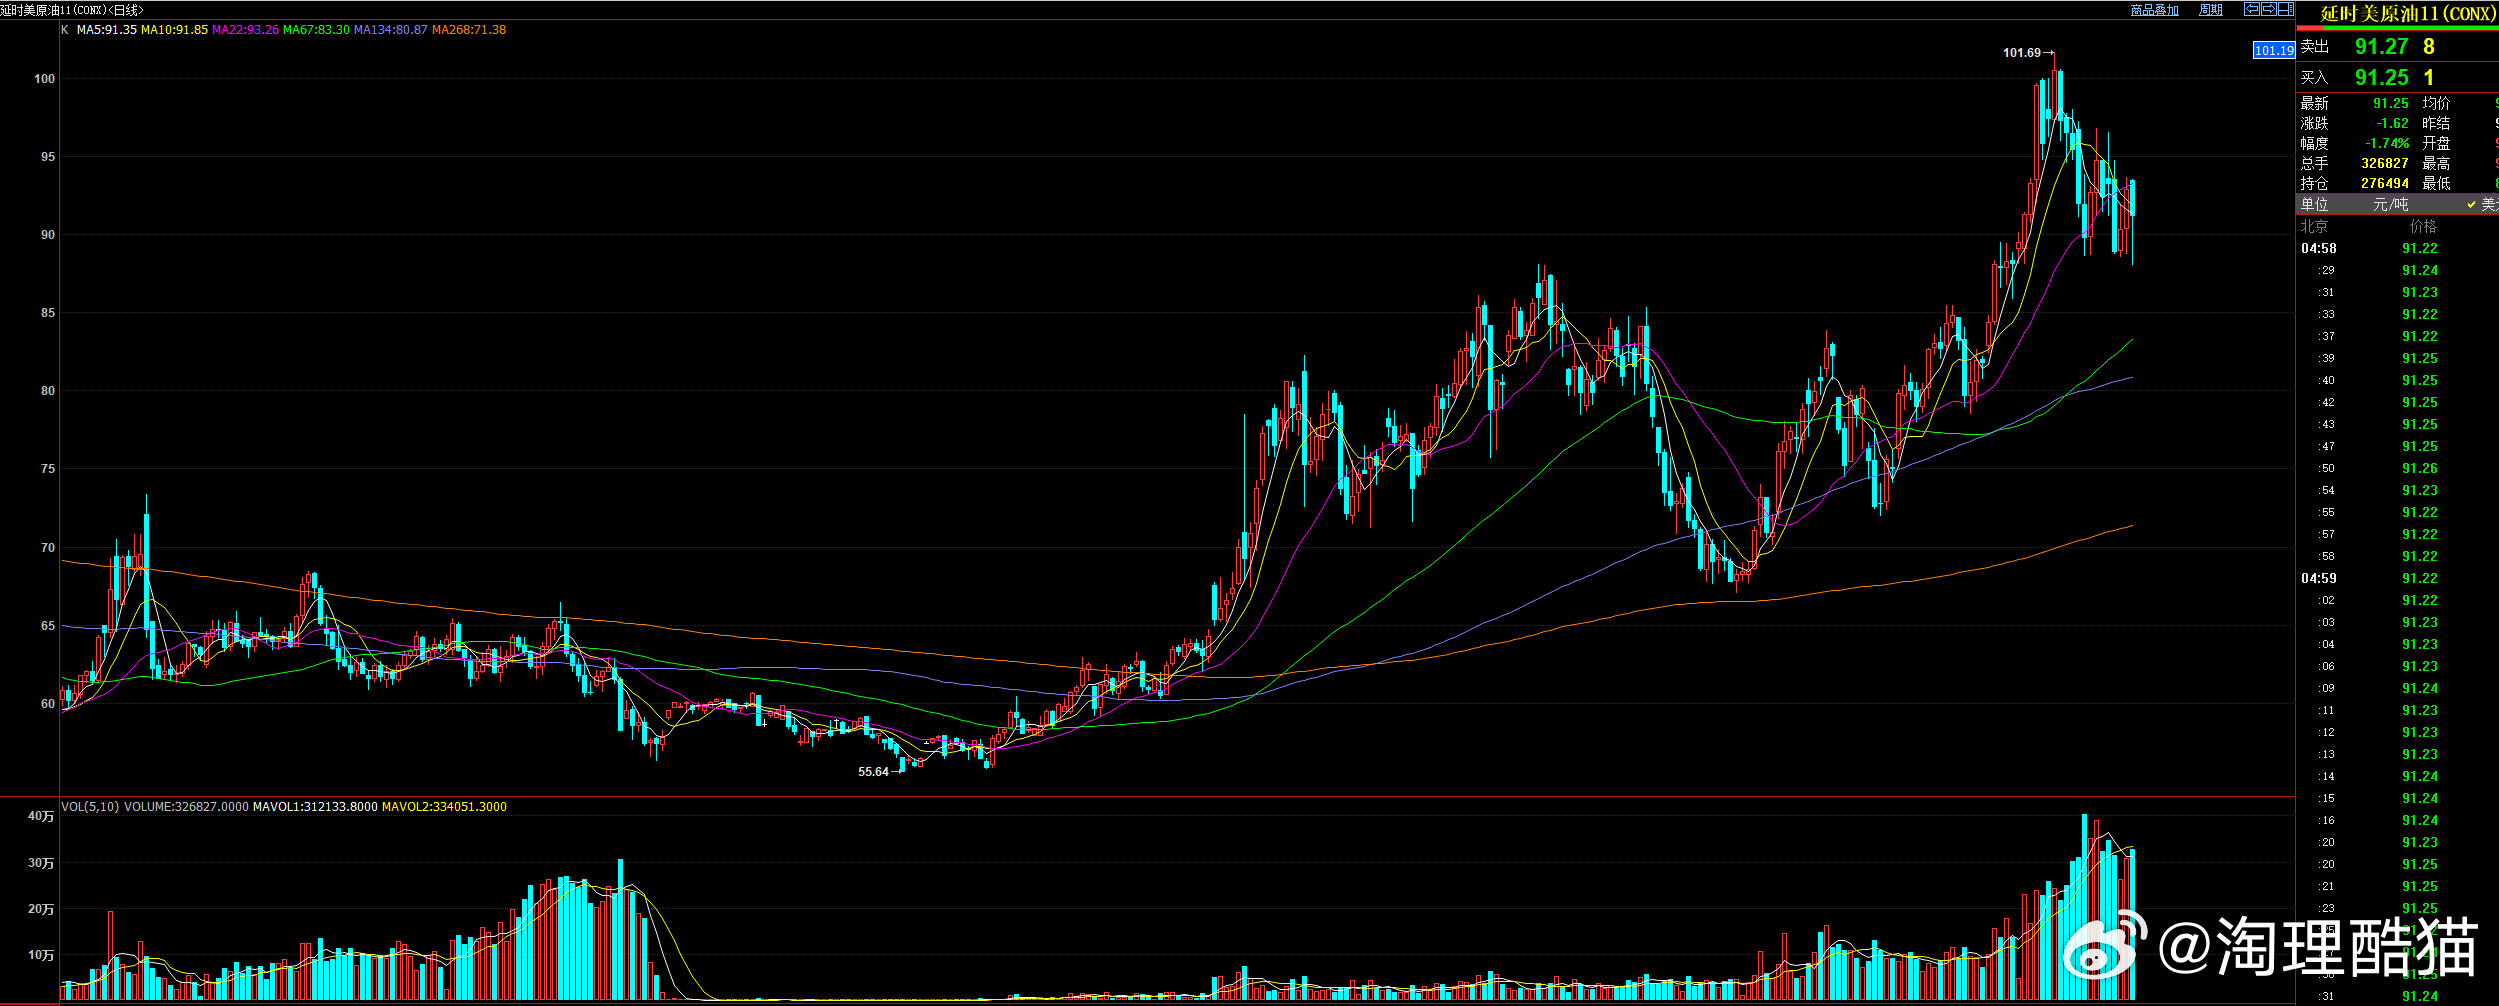
Task: Click the 101.69 high price marker
Action: point(2021,53)
